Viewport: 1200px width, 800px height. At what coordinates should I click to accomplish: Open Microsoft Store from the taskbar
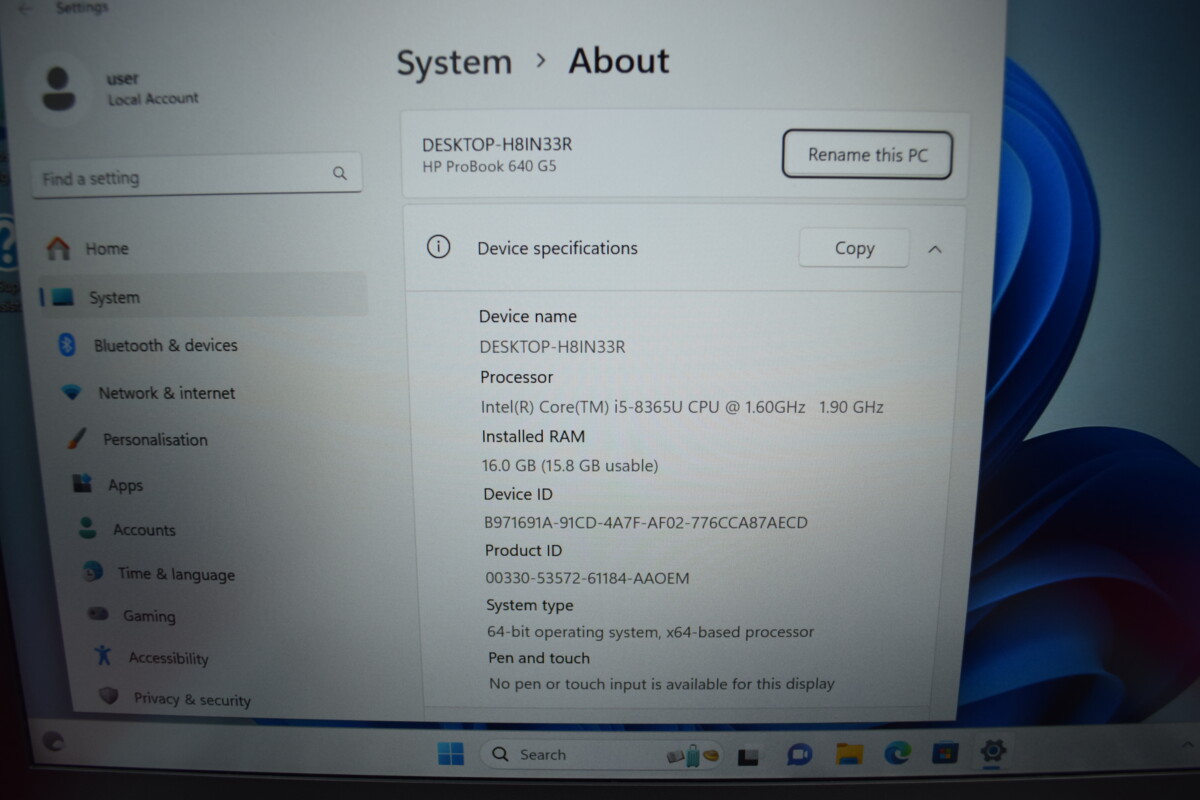tap(945, 752)
